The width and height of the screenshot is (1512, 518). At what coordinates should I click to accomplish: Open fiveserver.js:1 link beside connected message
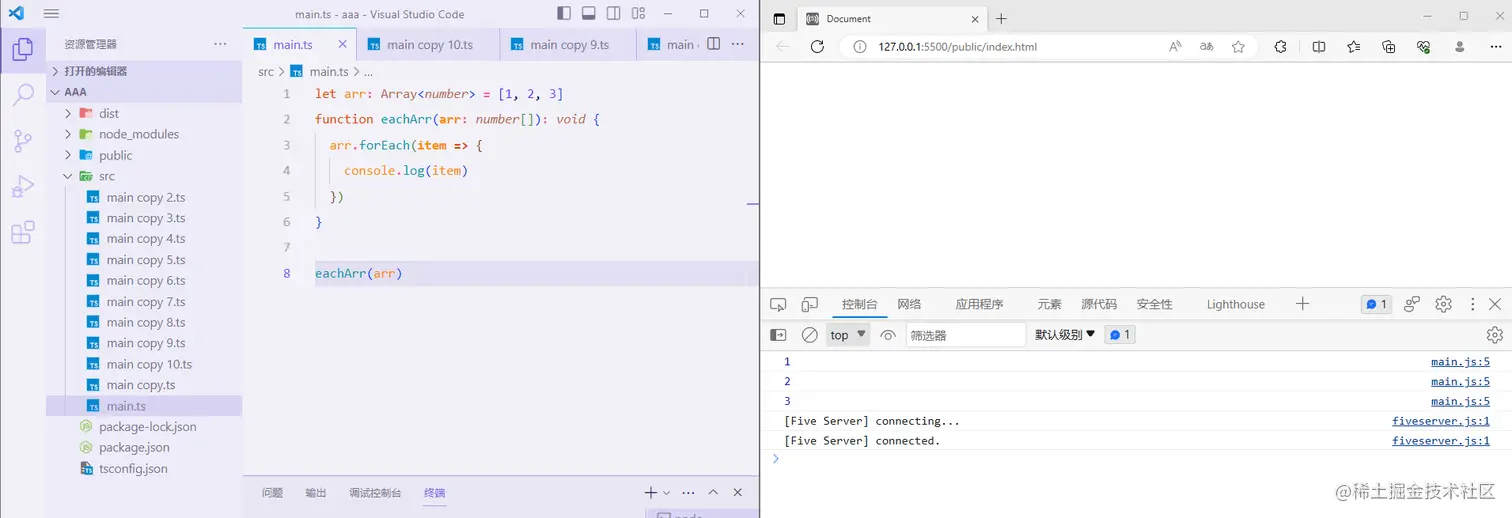pos(1441,441)
